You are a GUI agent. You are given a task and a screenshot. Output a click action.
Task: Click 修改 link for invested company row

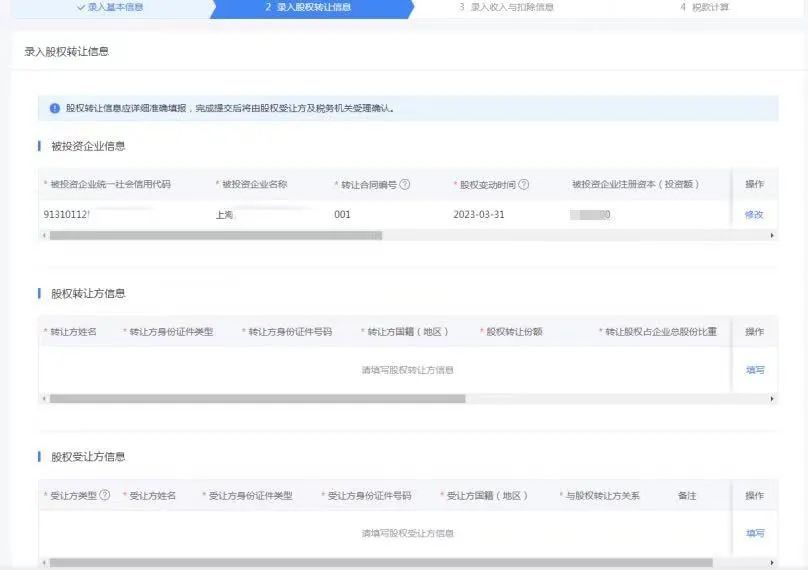754,214
